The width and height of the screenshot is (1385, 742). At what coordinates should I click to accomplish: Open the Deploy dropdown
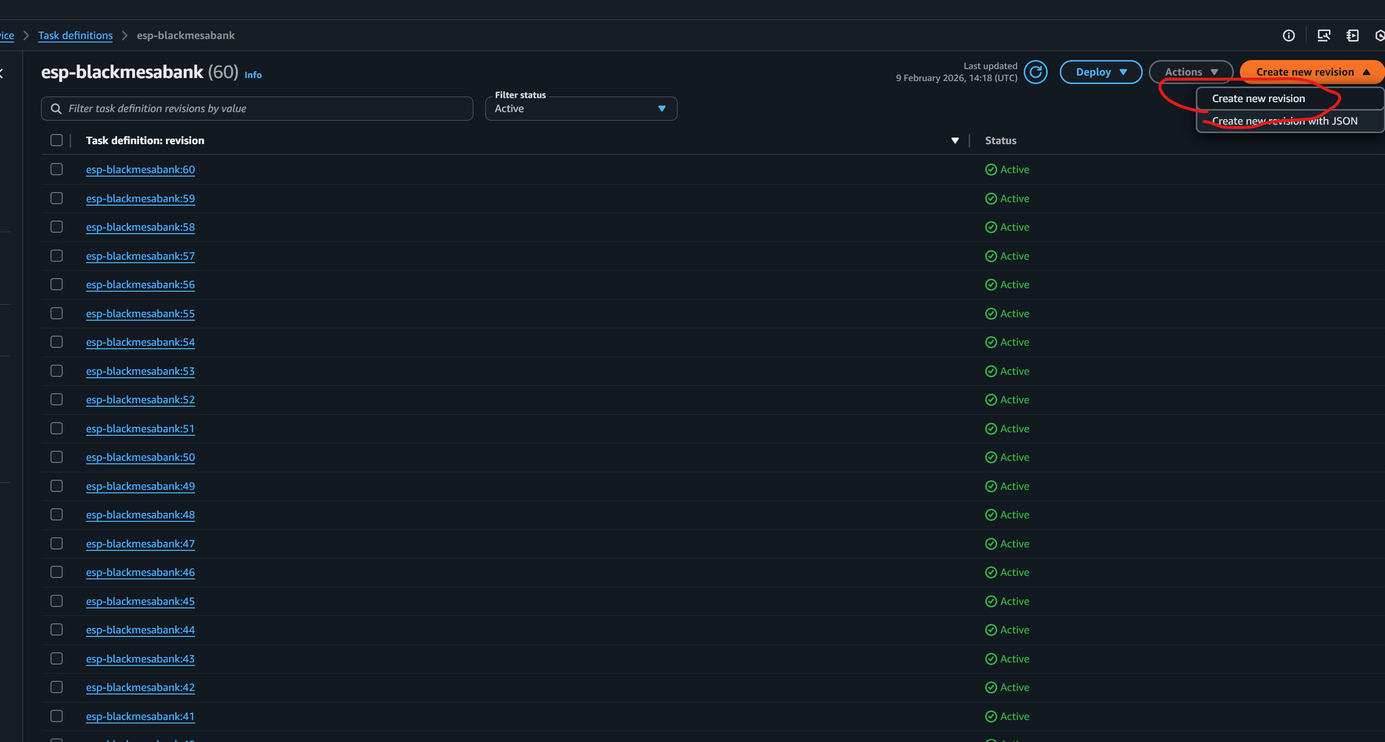(x=1100, y=72)
